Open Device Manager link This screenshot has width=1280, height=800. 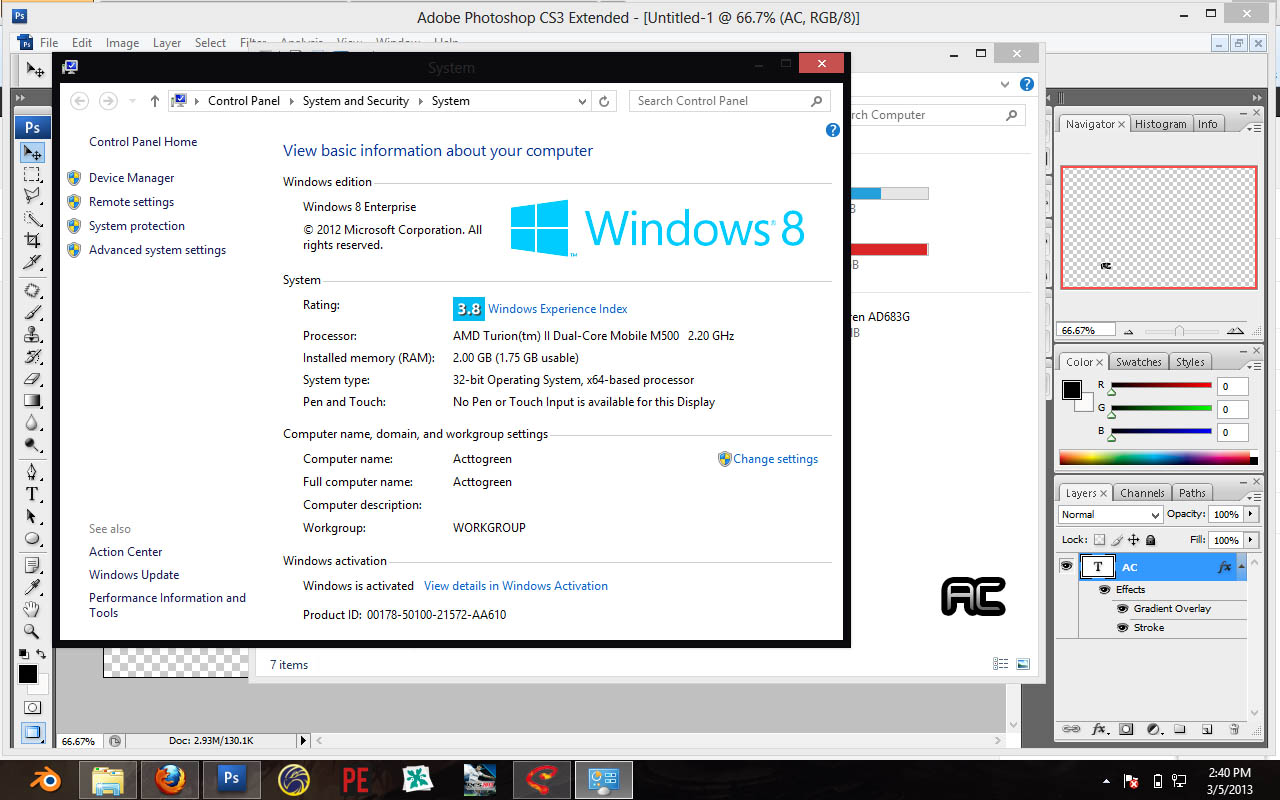coord(131,178)
